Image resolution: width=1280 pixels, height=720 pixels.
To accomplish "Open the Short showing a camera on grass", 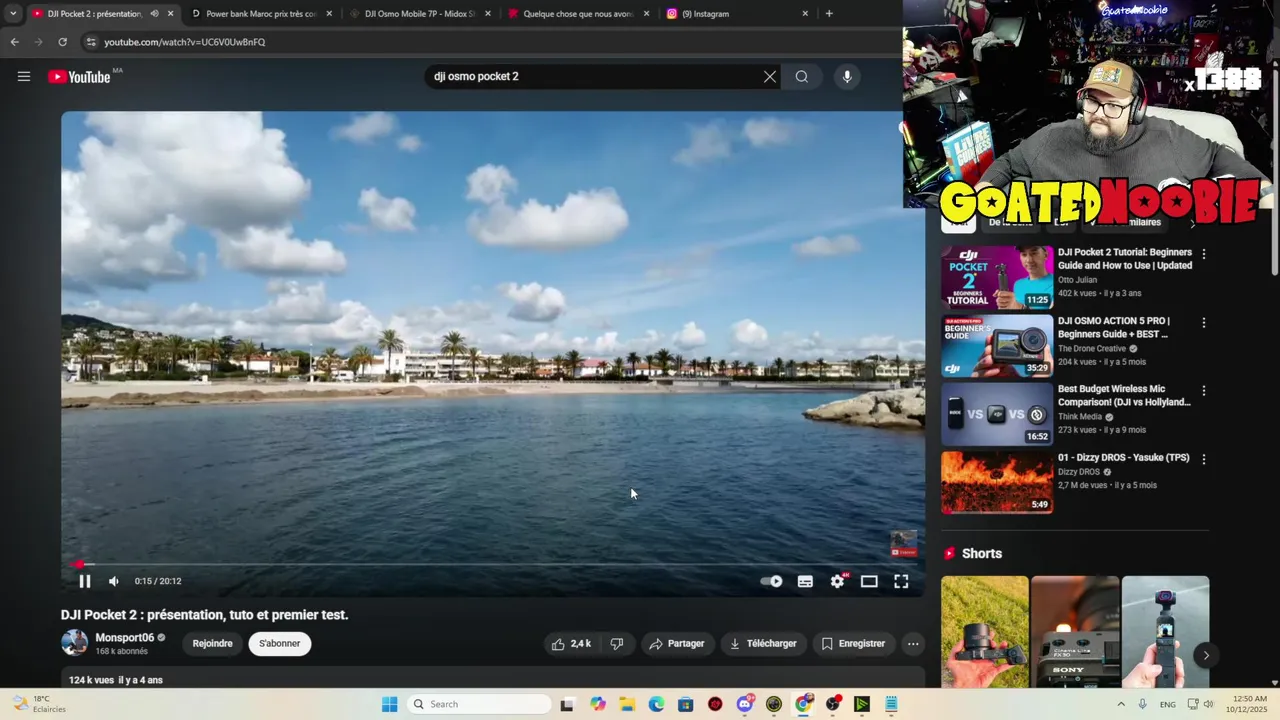I will tap(984, 632).
